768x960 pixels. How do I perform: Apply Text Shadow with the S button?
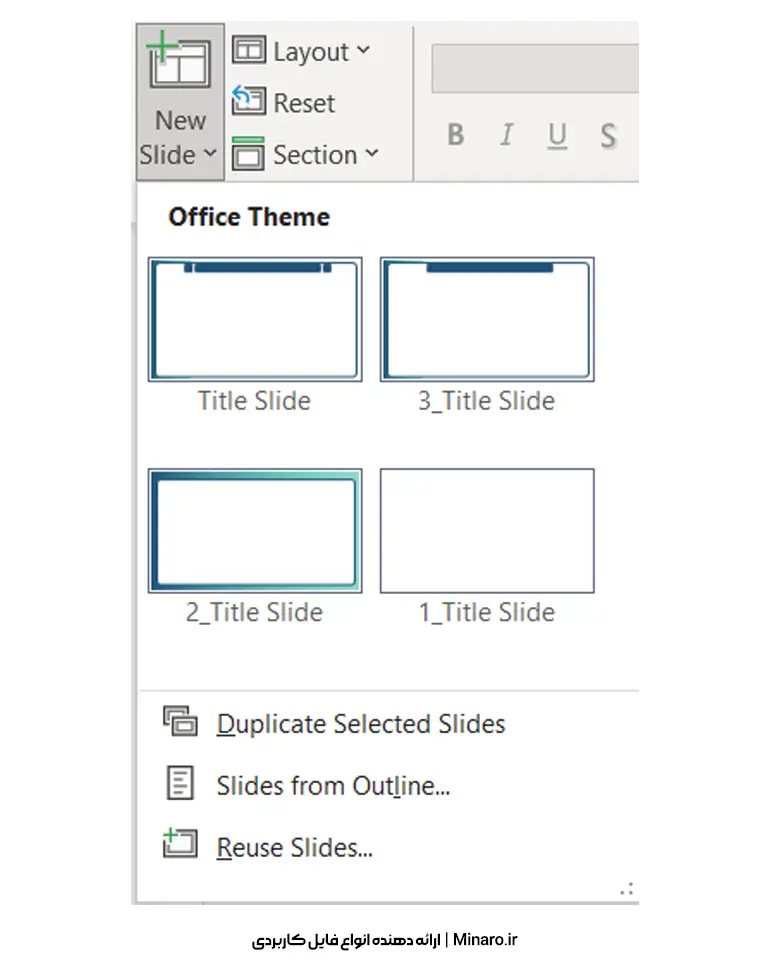coord(608,135)
